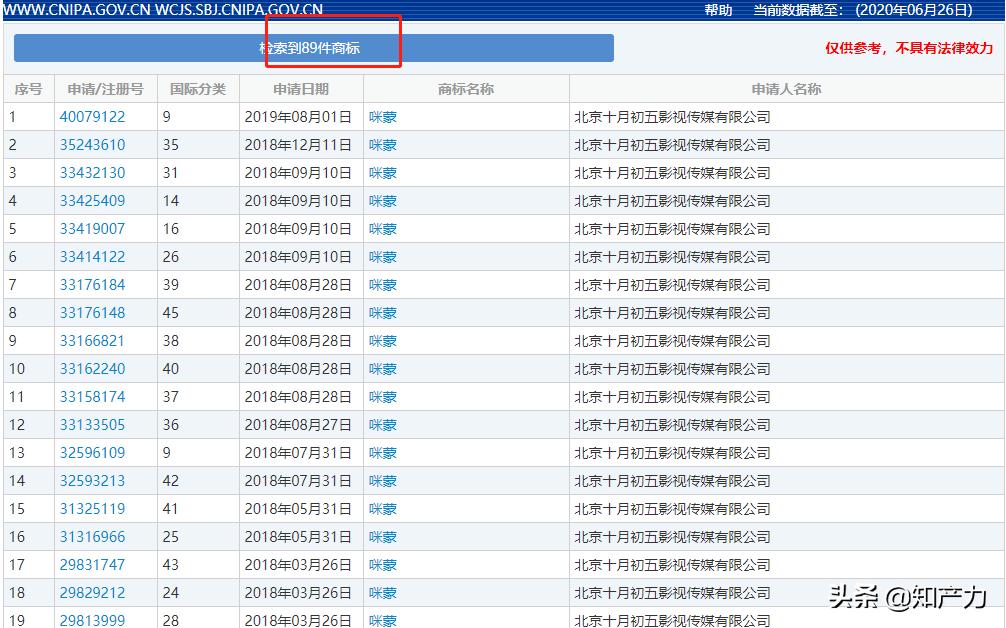This screenshot has height=628, width=1006.
Task: Open registration number 29813999
Action: coord(92,621)
